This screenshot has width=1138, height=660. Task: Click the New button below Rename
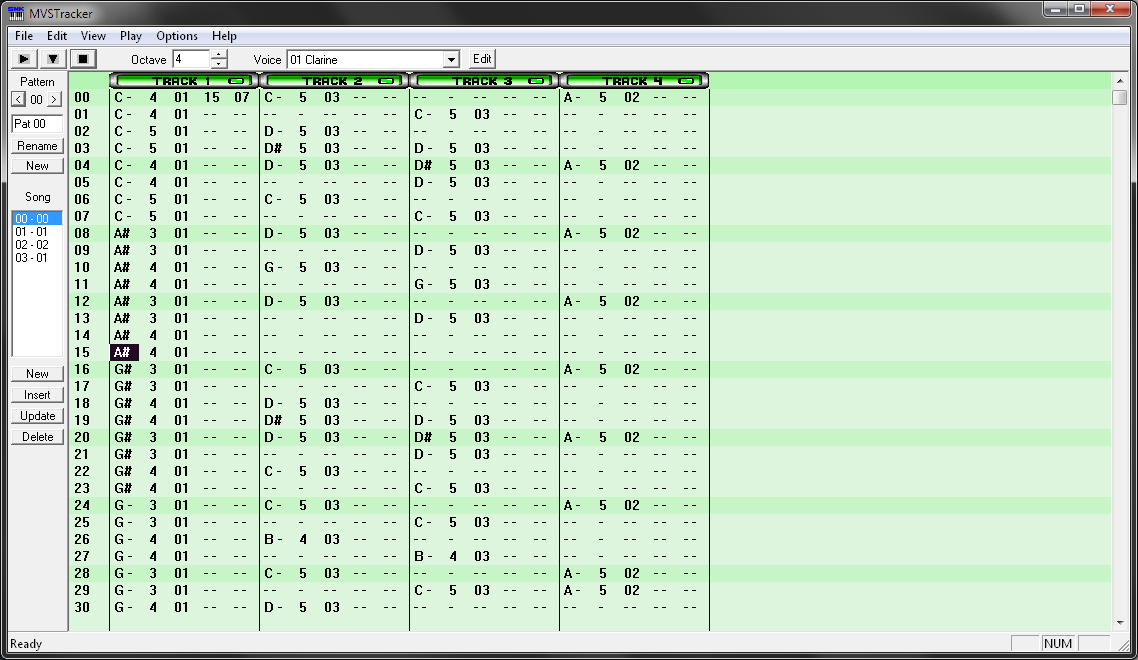(37, 166)
